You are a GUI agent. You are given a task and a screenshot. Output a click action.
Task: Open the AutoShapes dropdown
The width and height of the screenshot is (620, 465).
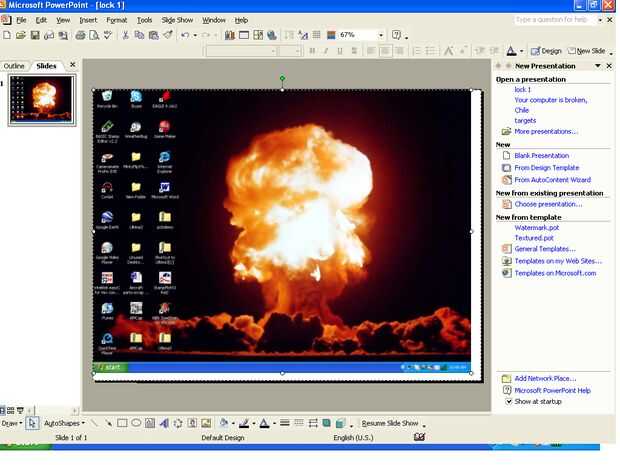pyautogui.click(x=64, y=423)
